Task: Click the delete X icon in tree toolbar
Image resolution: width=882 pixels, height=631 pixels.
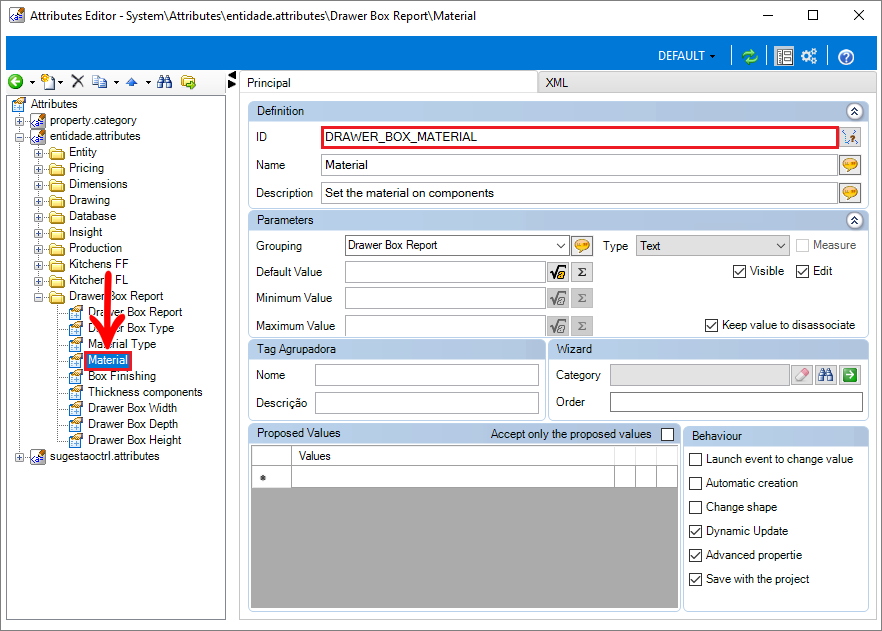Action: (78, 82)
